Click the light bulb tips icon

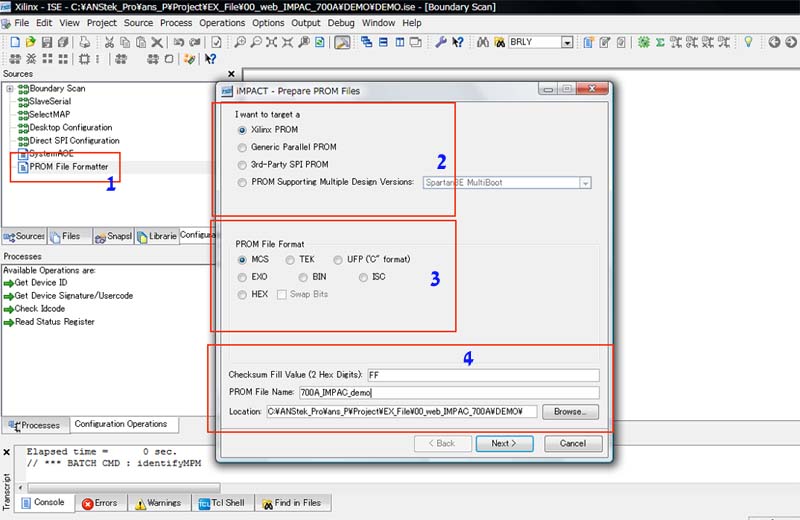pos(748,42)
